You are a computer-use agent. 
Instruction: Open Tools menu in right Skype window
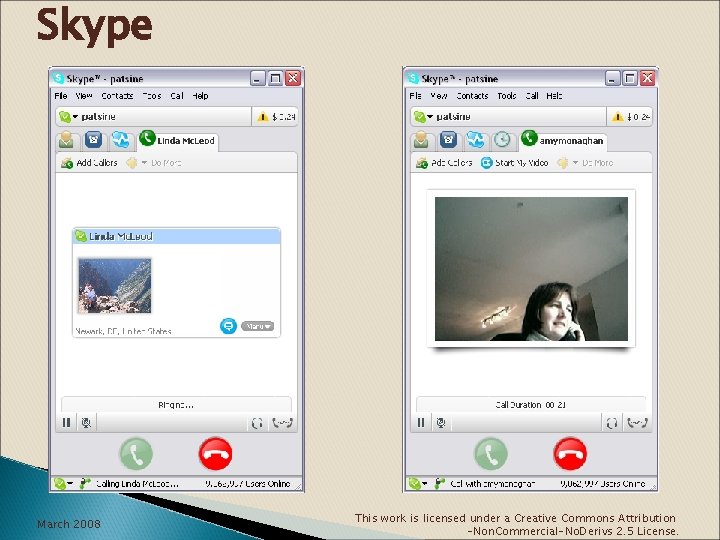506,96
